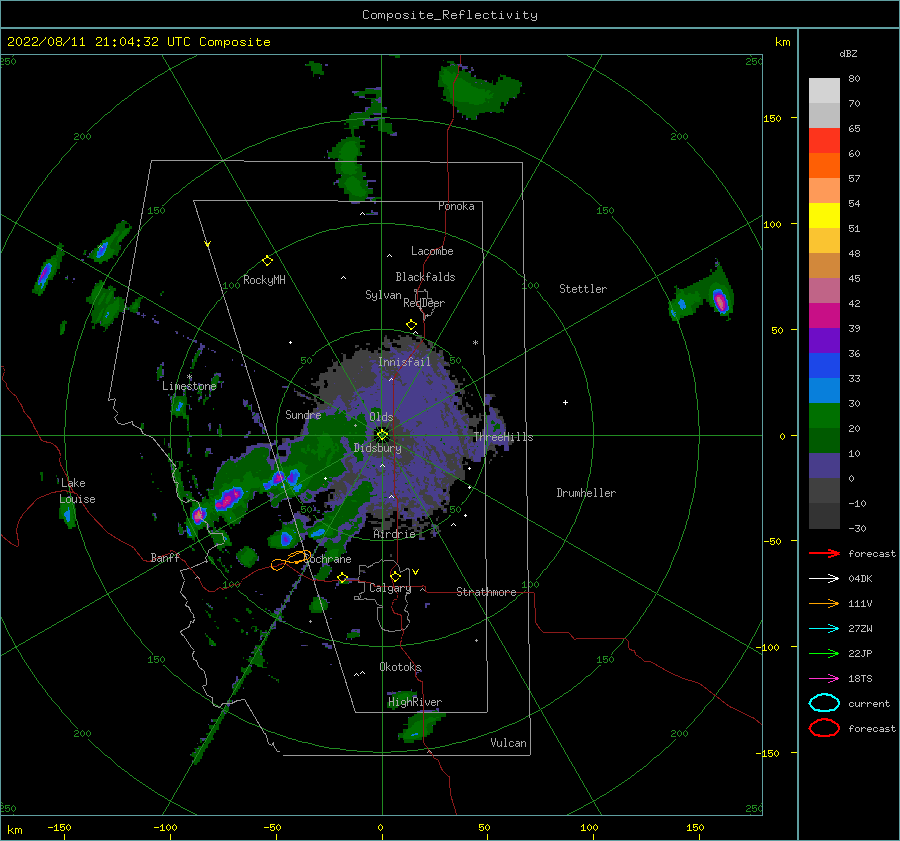Click the Composite_Reflectivity title
Image resolution: width=900 pixels, height=841 pixels.
click(x=450, y=15)
